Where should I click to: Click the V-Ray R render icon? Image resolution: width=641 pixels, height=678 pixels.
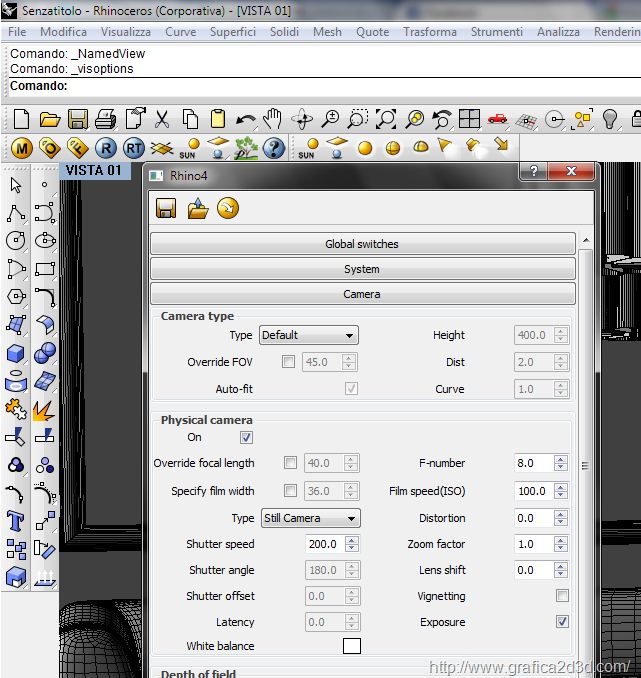106,148
